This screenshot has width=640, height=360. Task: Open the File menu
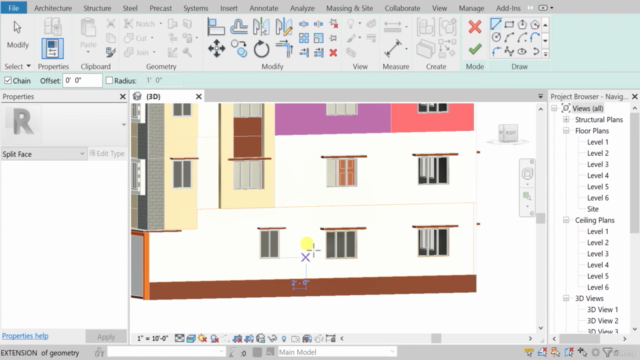tap(13, 8)
